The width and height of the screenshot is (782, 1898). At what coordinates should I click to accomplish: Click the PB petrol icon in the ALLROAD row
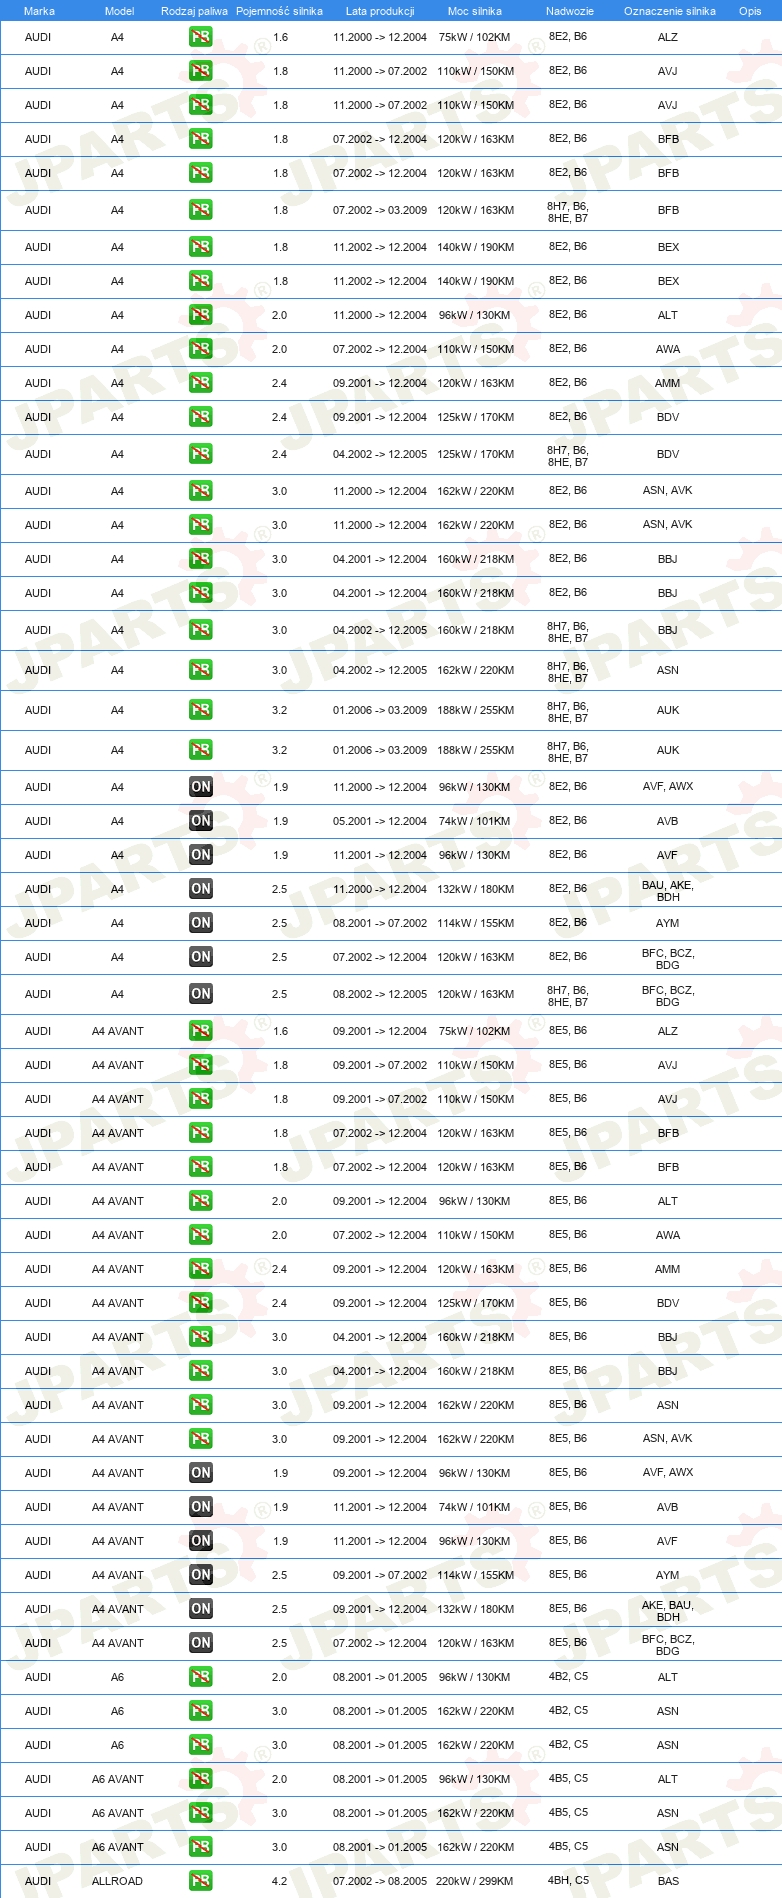click(201, 1881)
